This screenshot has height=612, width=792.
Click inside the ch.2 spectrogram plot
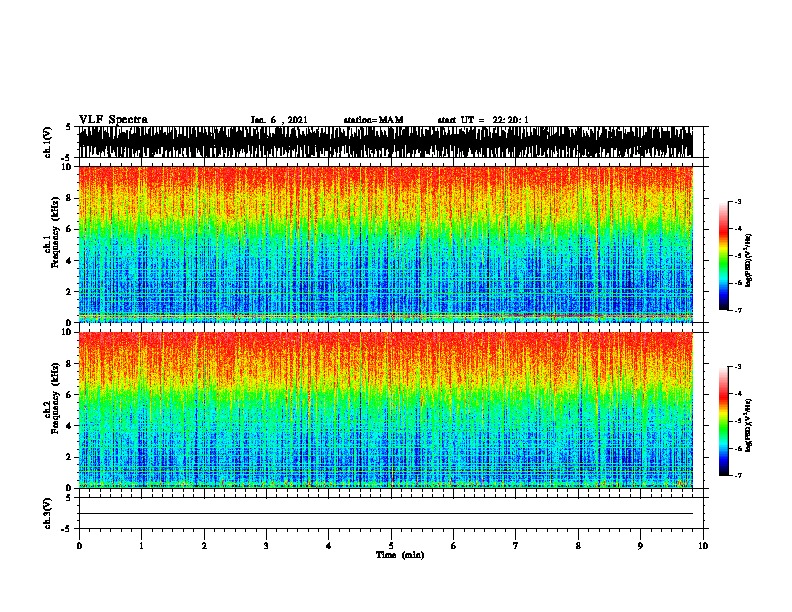pos(385,410)
